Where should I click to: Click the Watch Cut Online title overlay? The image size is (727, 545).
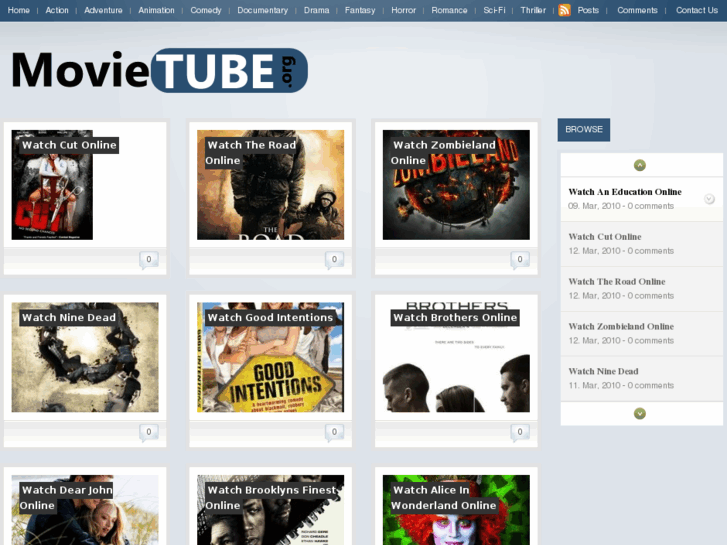pyautogui.click(x=69, y=145)
